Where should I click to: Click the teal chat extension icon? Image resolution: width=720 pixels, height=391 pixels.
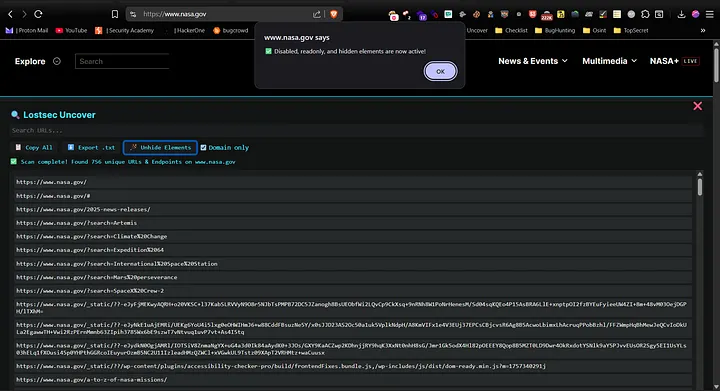(x=448, y=14)
